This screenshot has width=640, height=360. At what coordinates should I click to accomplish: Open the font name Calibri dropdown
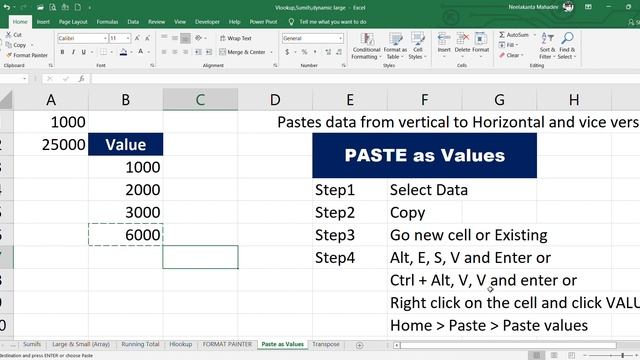(105, 38)
